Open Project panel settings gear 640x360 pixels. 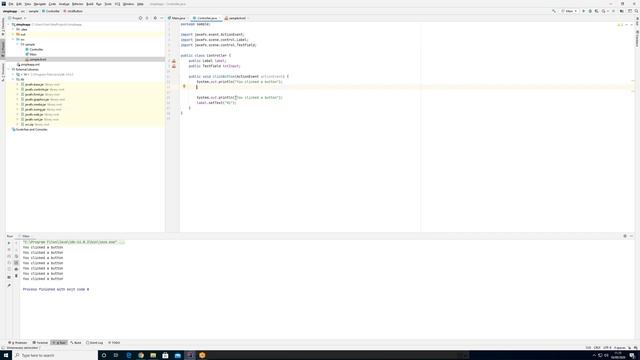click(x=155, y=18)
